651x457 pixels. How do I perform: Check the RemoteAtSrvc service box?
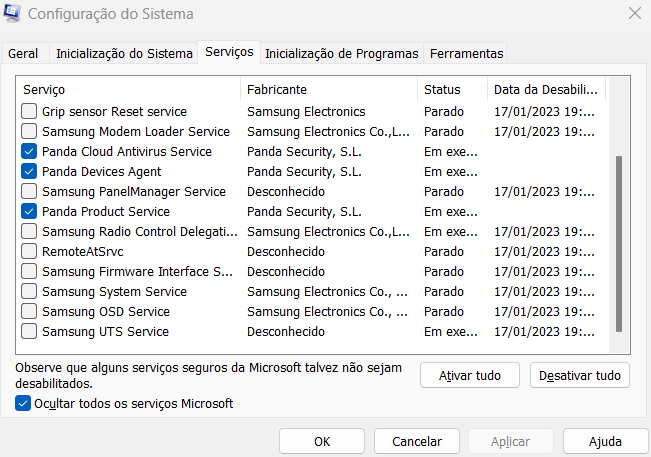coord(29,252)
